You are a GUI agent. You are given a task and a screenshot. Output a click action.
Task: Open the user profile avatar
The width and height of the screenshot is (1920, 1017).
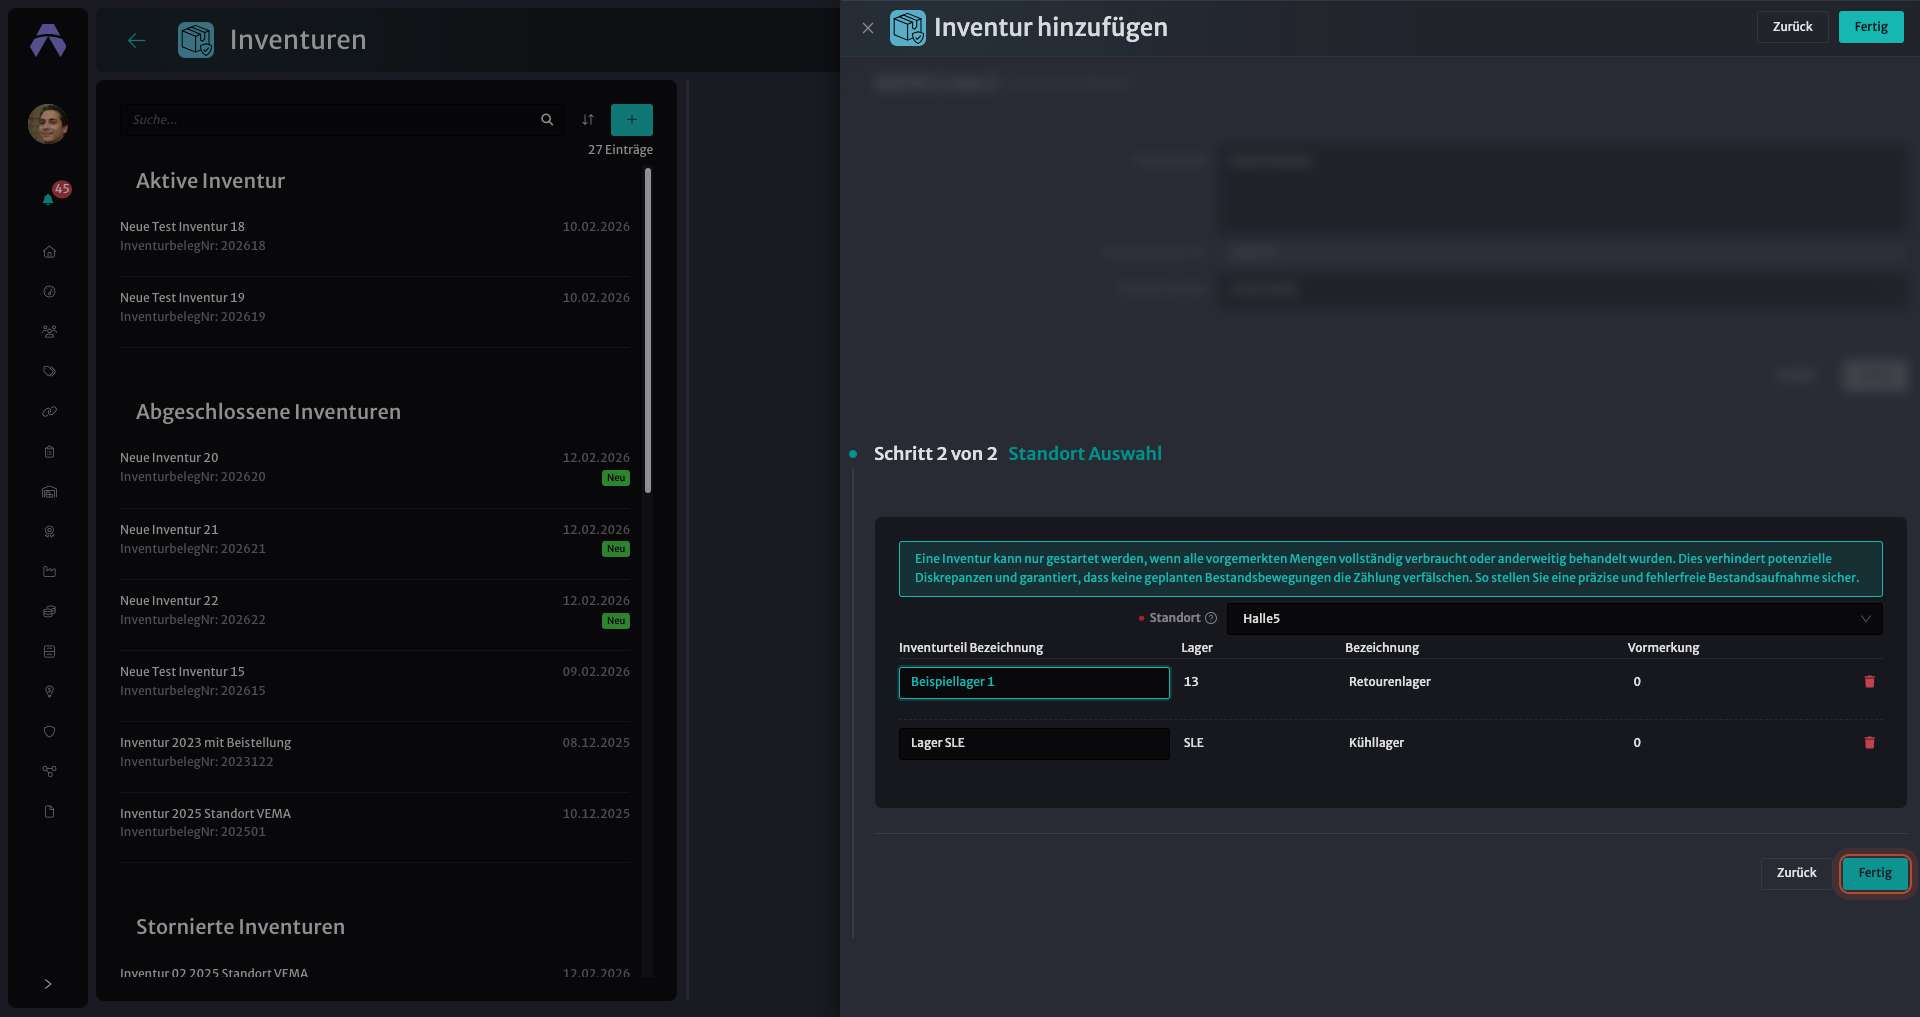[48, 124]
